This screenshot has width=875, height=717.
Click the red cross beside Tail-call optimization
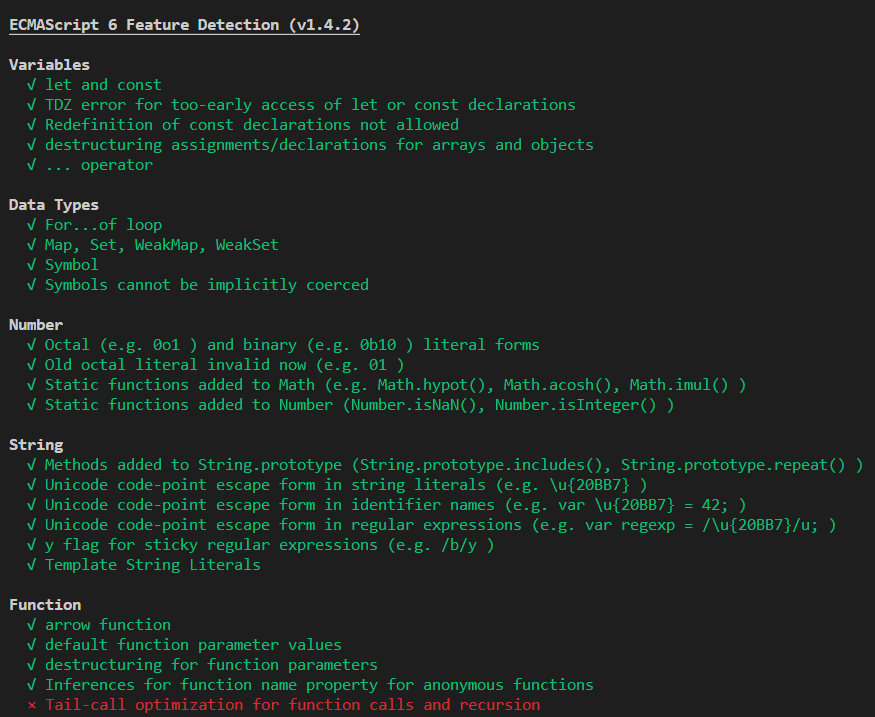tap(32, 705)
